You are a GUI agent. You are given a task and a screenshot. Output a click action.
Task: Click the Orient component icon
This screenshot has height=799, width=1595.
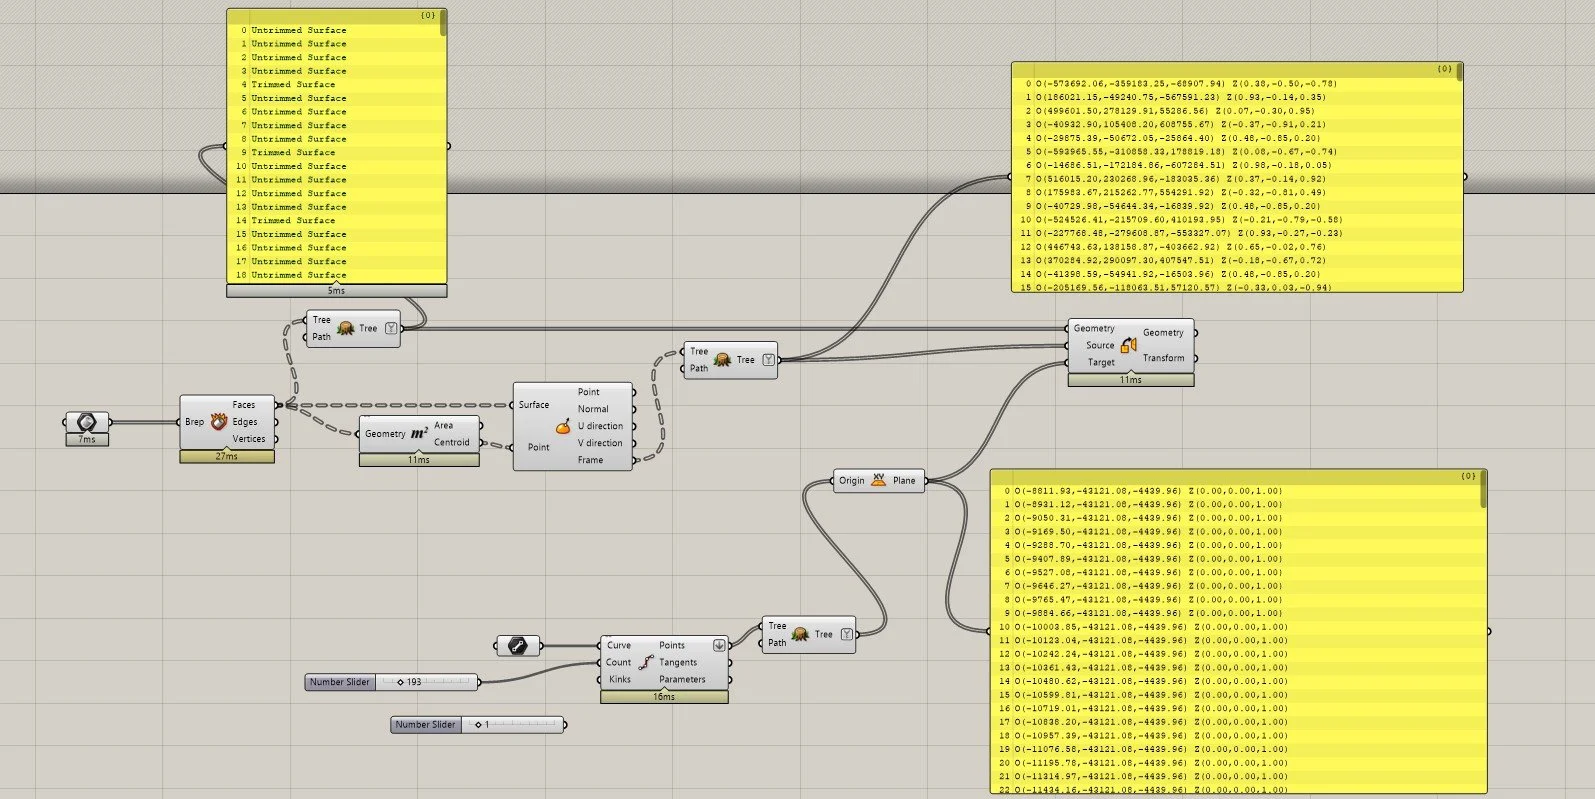pyautogui.click(x=1129, y=345)
